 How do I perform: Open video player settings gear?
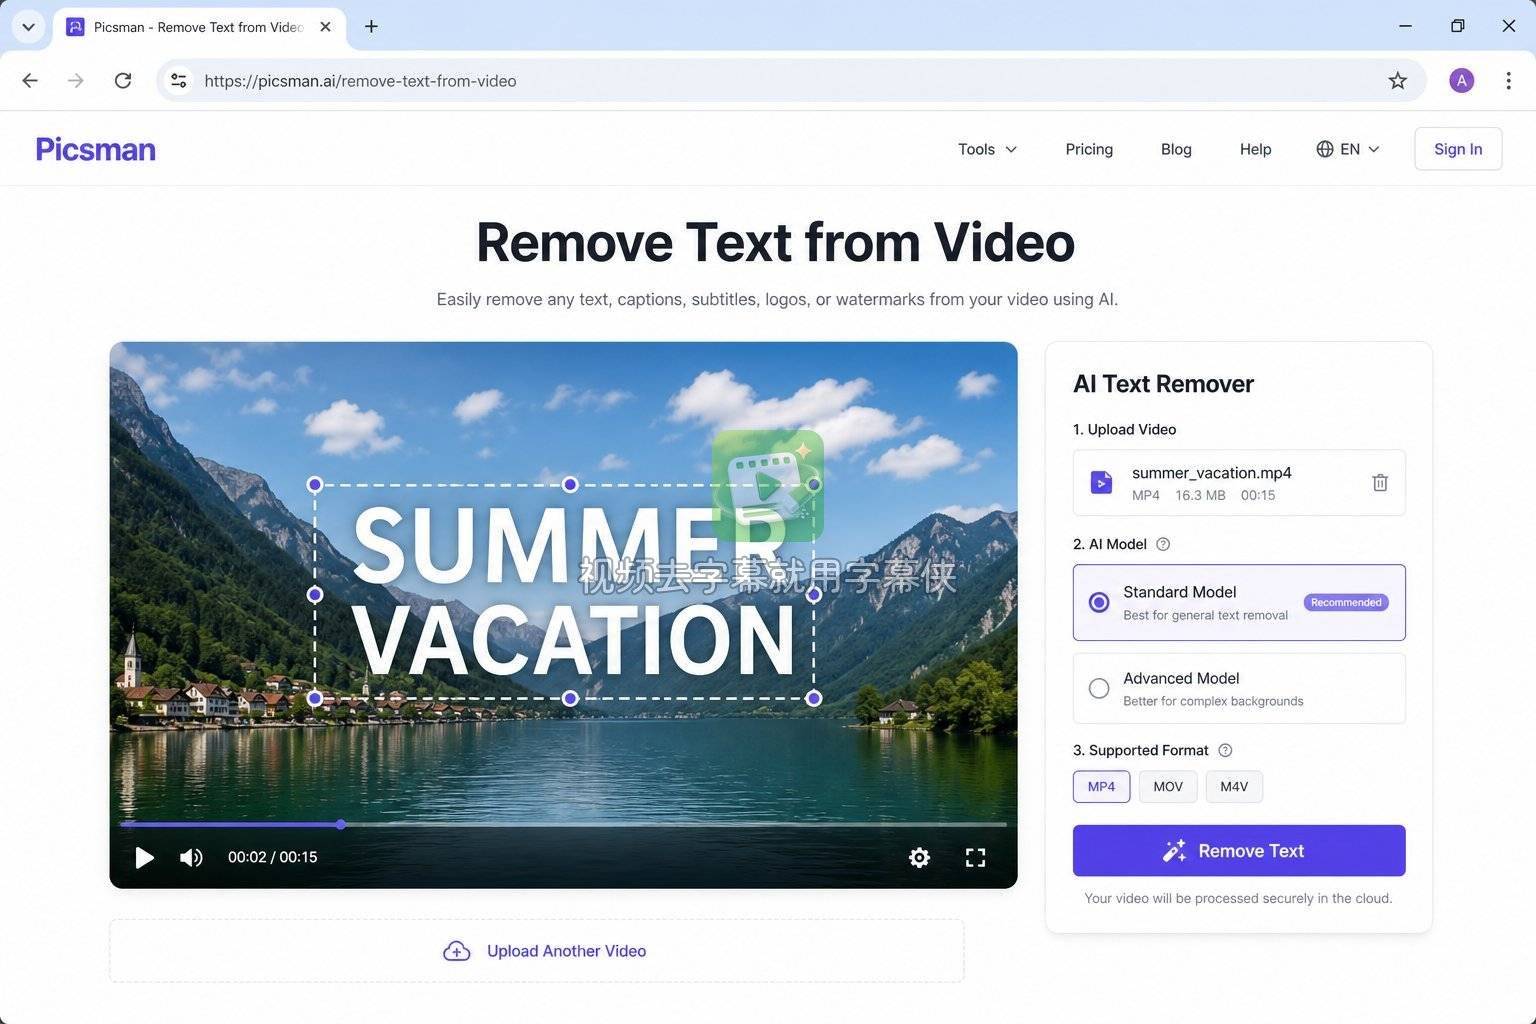[919, 857]
